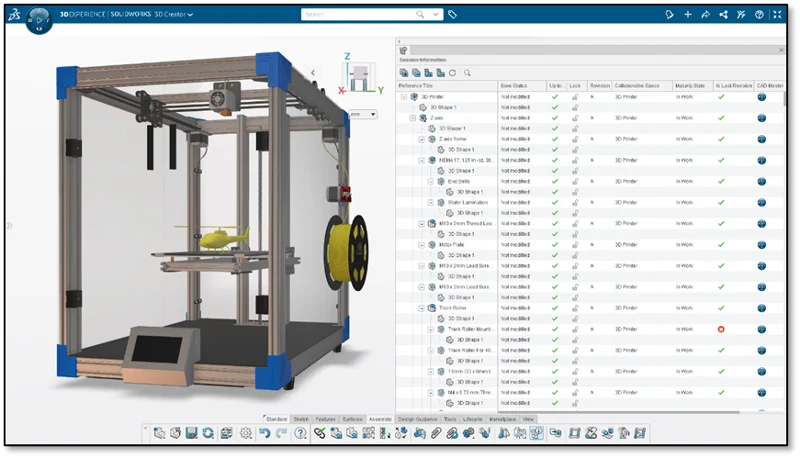Switch to the Sketch tab
Screen dimensions: 800x458
[301, 419]
